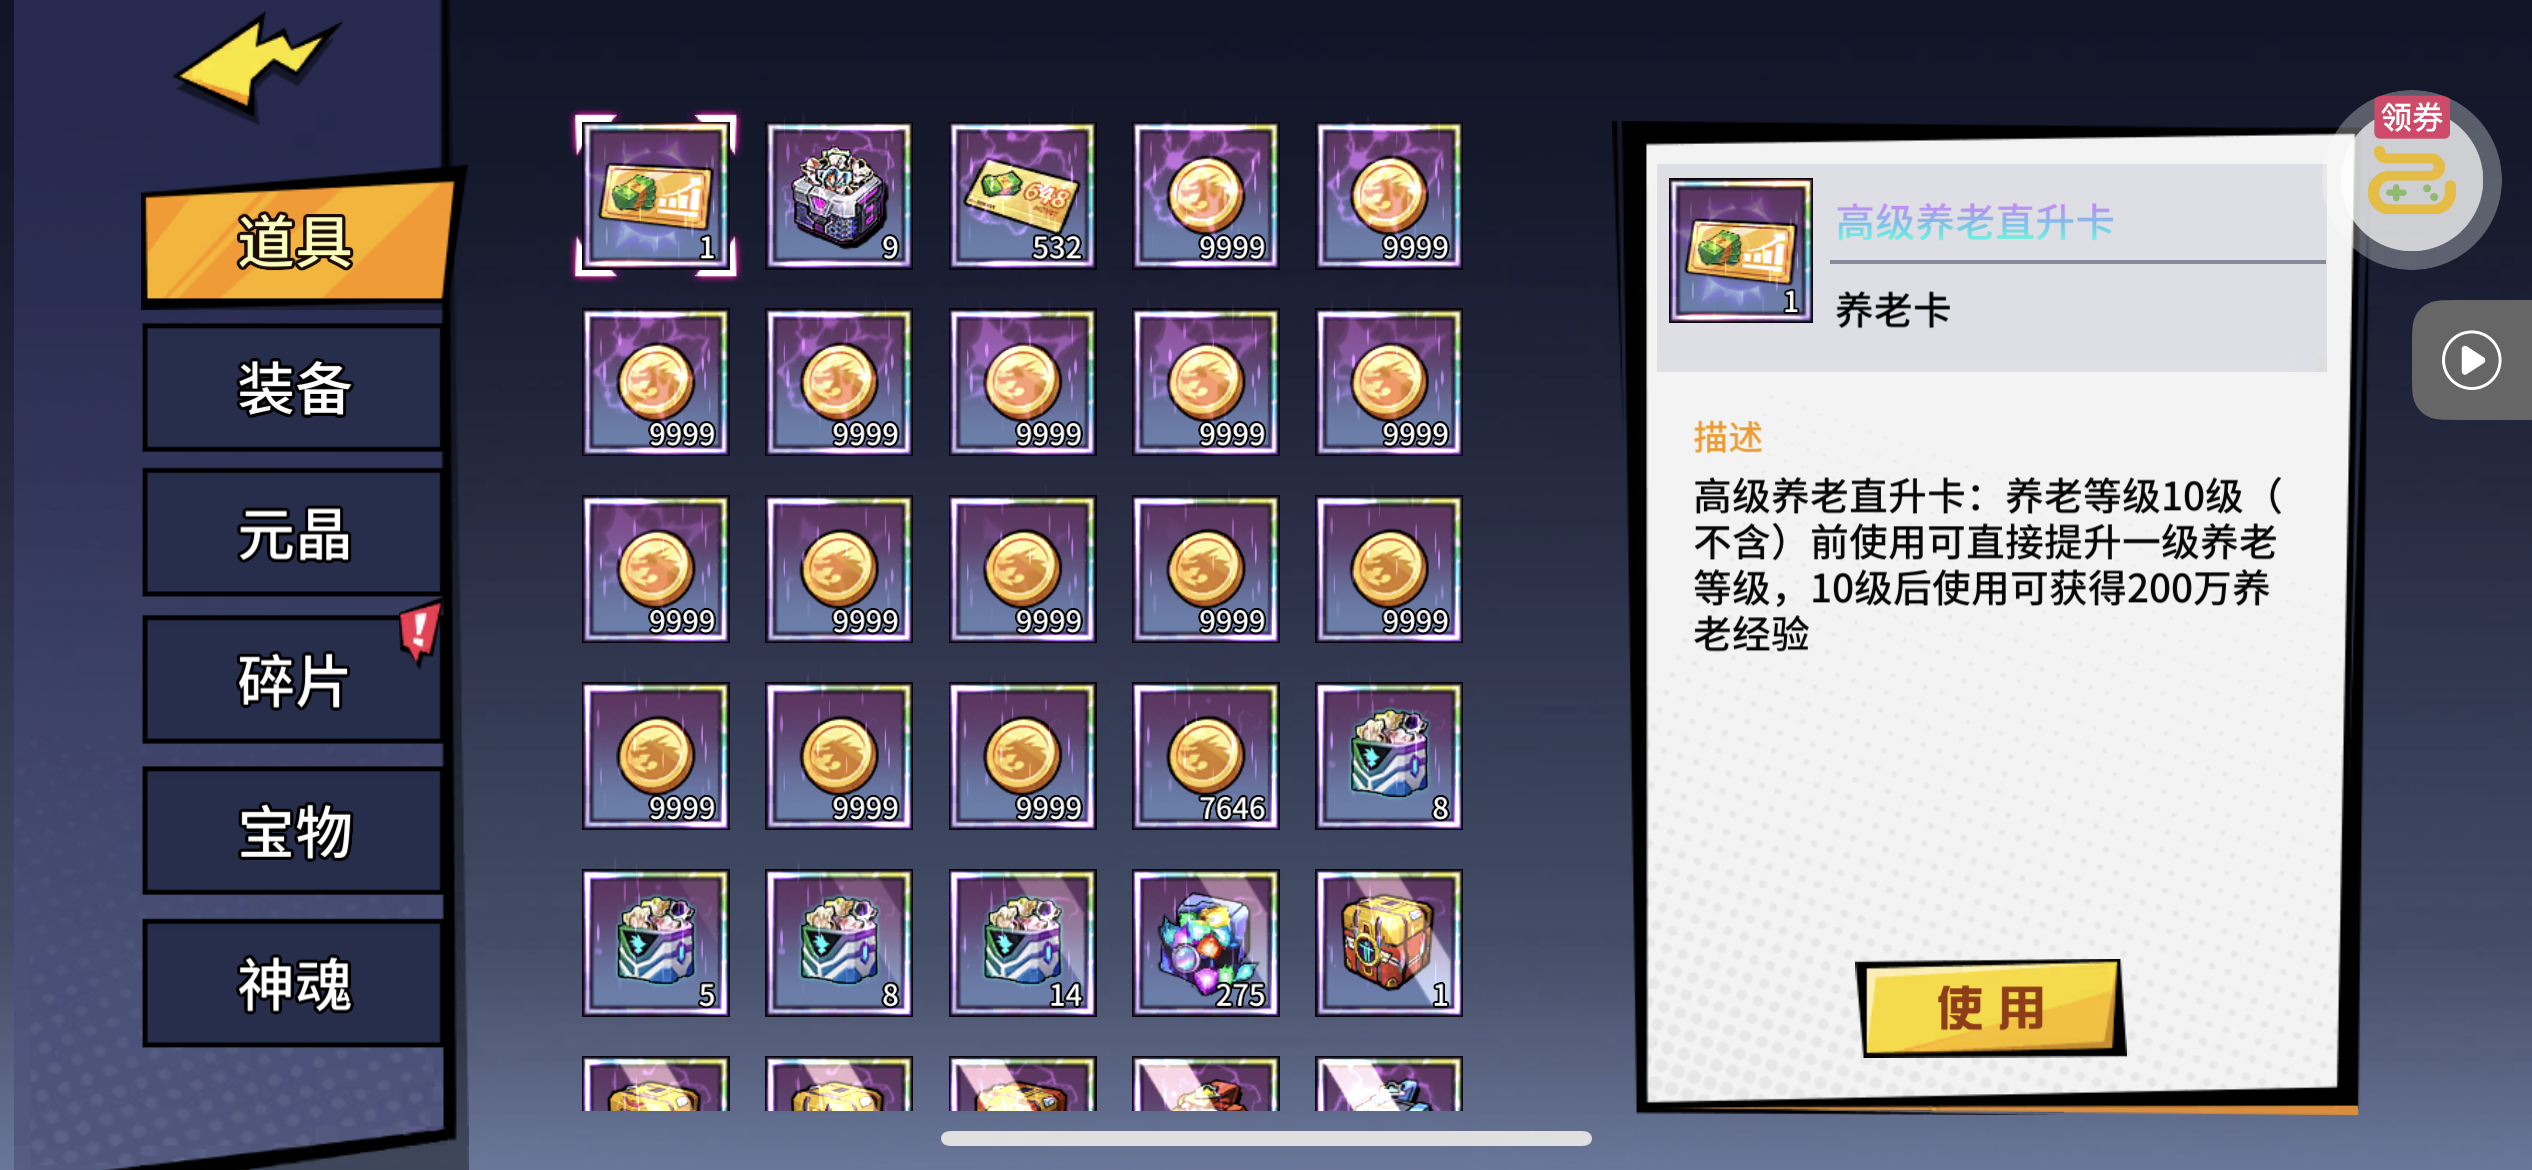2532x1170 pixels.
Task: Select the purple gift box item with count 9
Action: 838,195
